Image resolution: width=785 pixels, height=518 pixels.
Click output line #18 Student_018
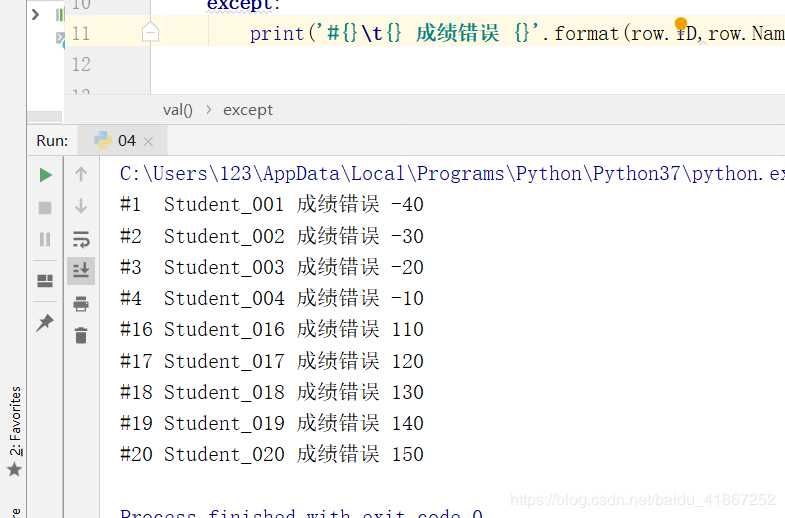click(272, 392)
